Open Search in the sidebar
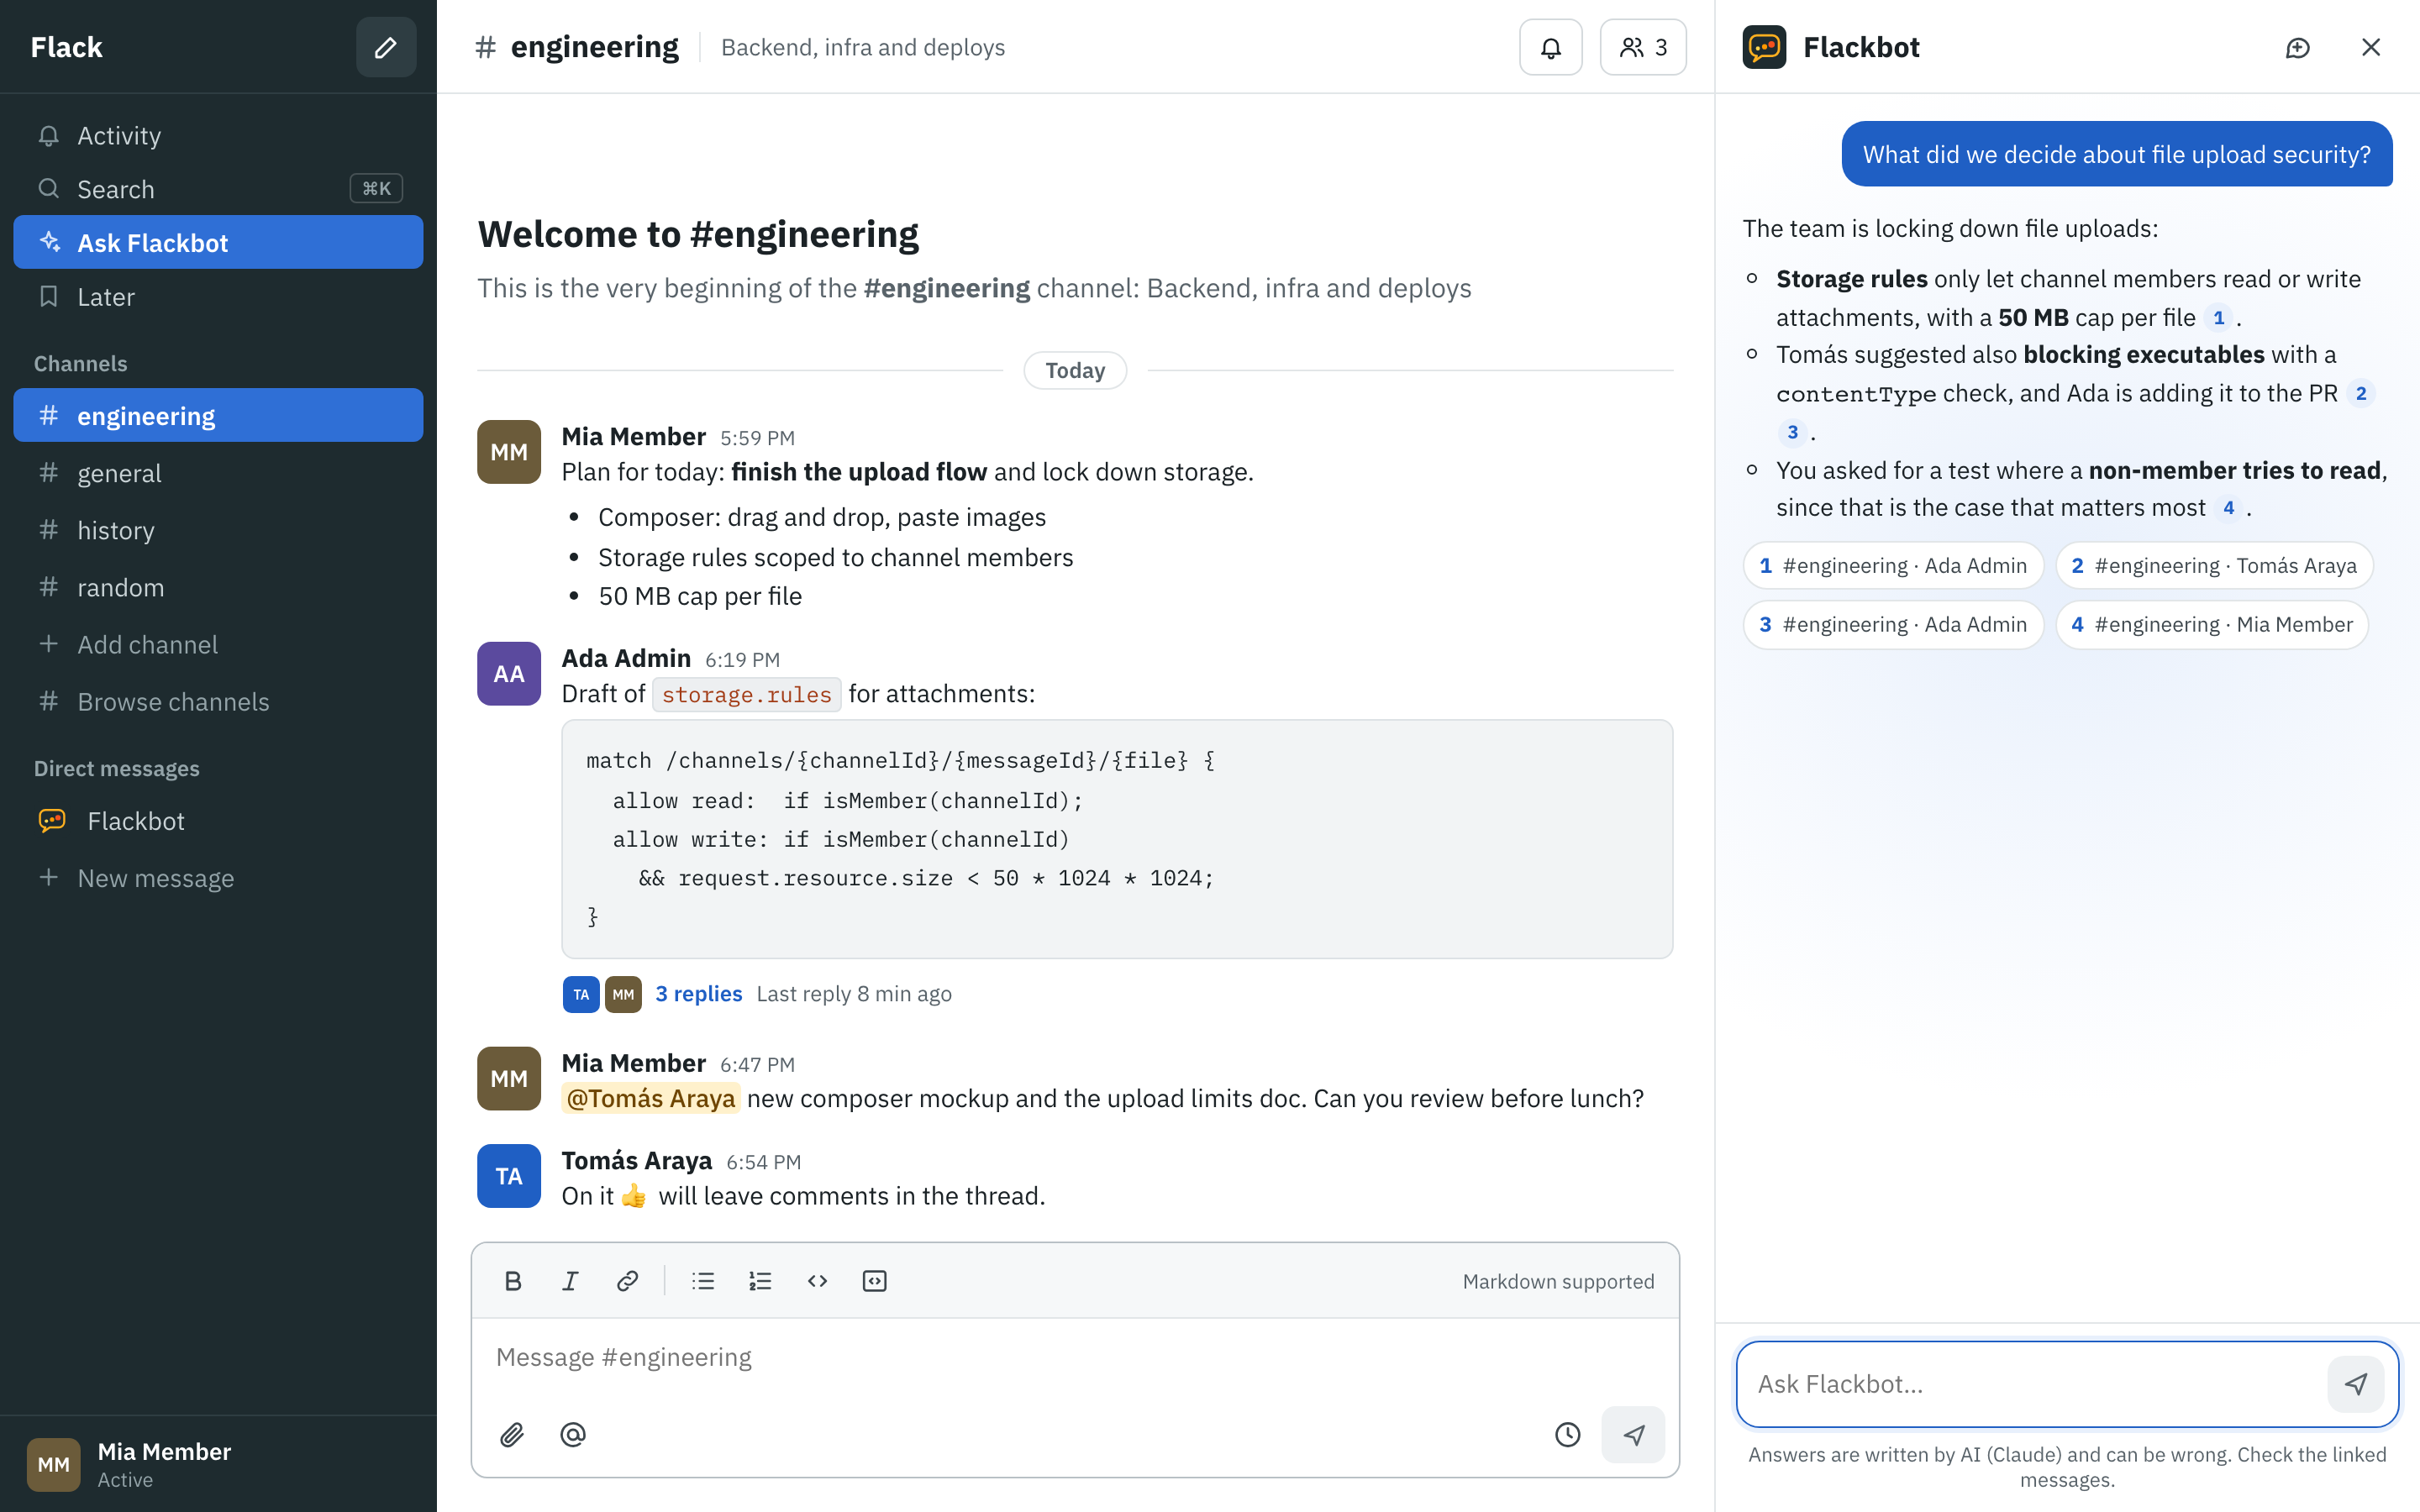 coord(218,189)
